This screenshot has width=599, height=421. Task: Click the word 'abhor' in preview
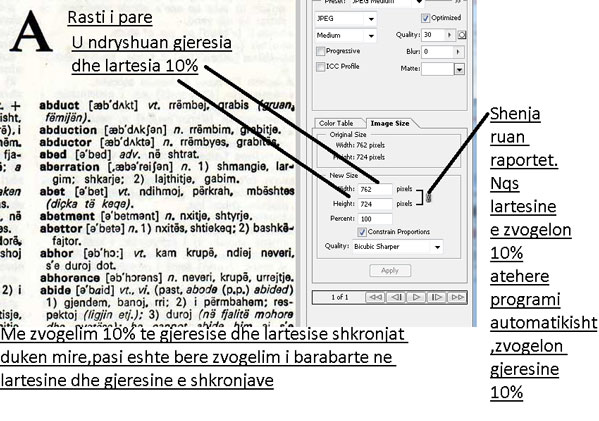pos(57,253)
